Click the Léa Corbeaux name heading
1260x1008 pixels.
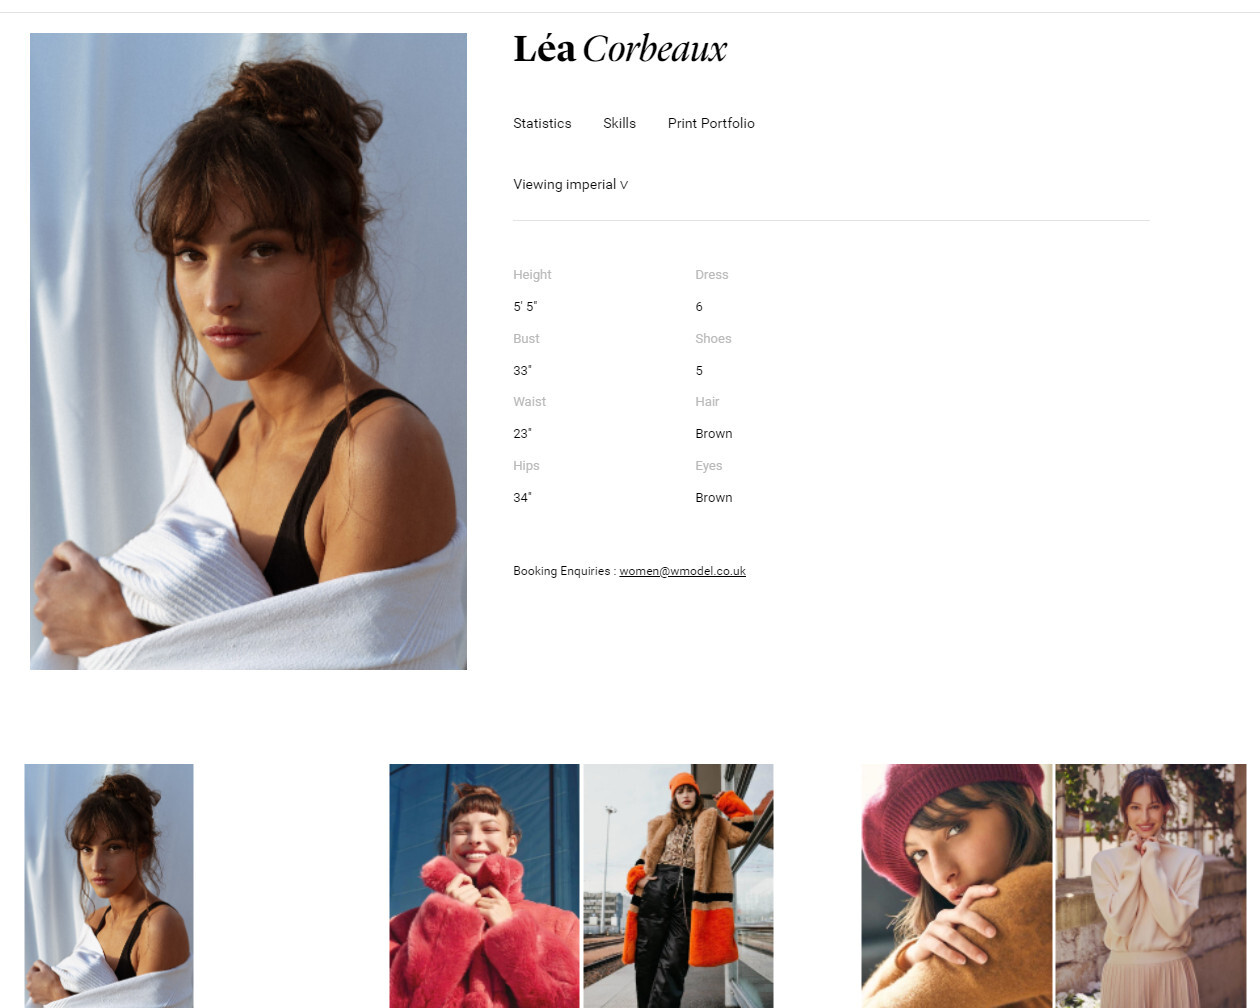point(620,49)
